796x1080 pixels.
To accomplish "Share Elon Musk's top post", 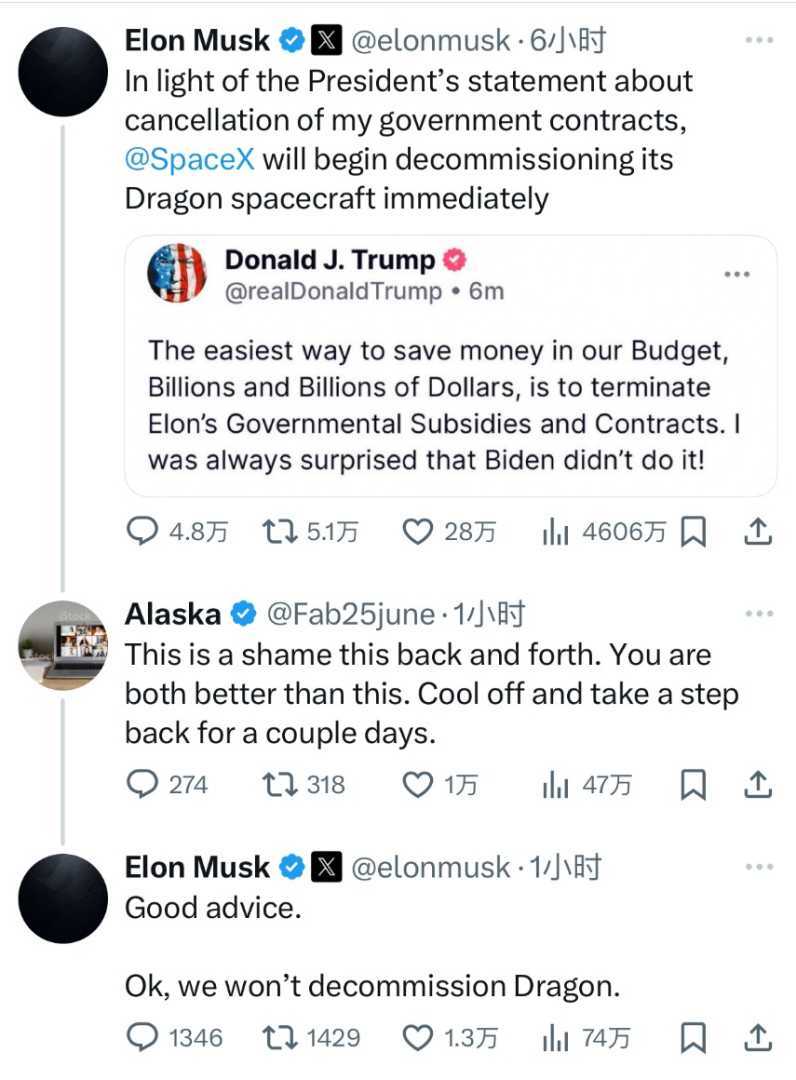I will pyautogui.click(x=759, y=532).
